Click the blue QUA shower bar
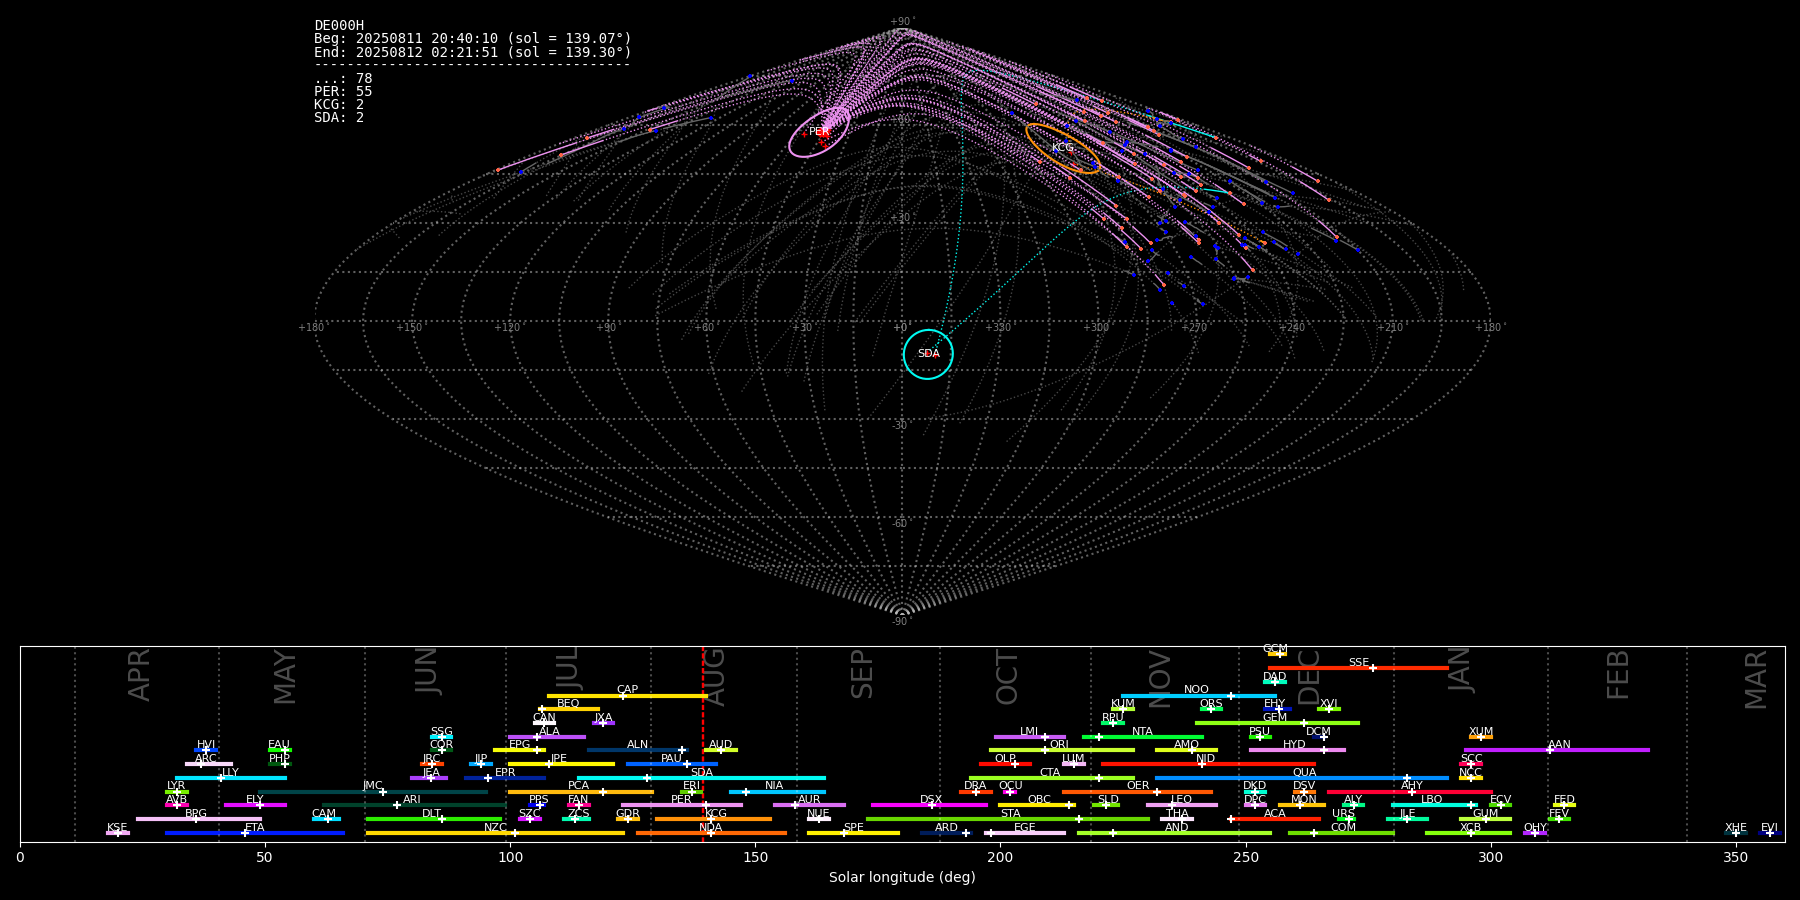 1302,778
